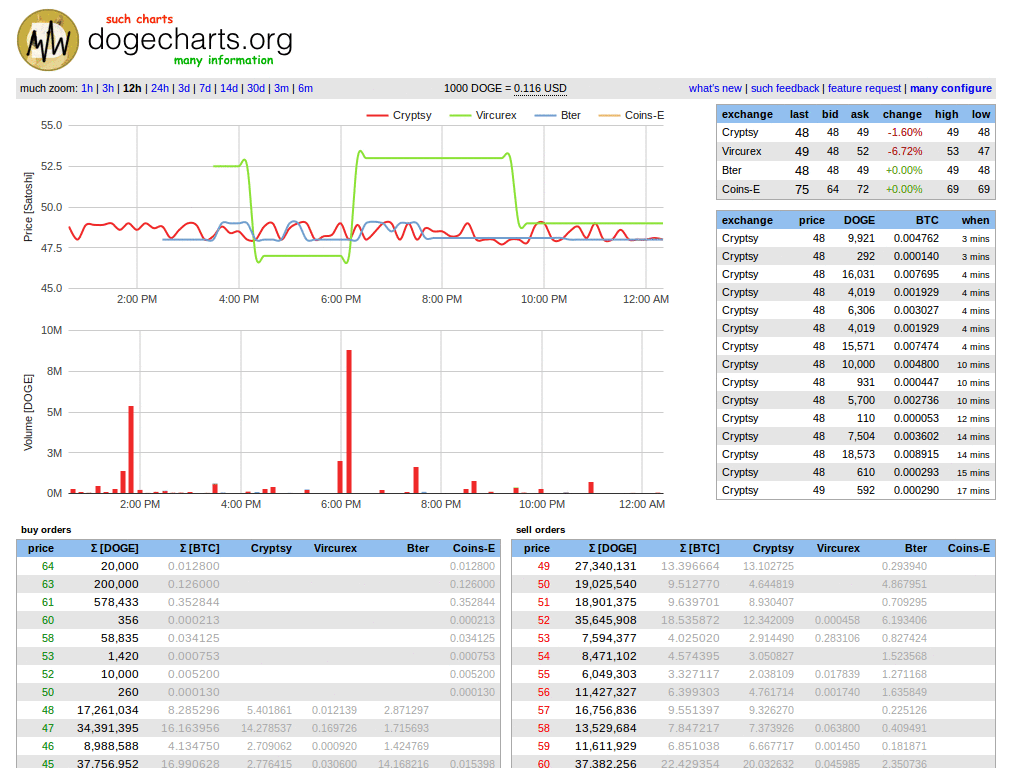Click the change column header
This screenshot has height=768, width=1024.
[x=902, y=114]
